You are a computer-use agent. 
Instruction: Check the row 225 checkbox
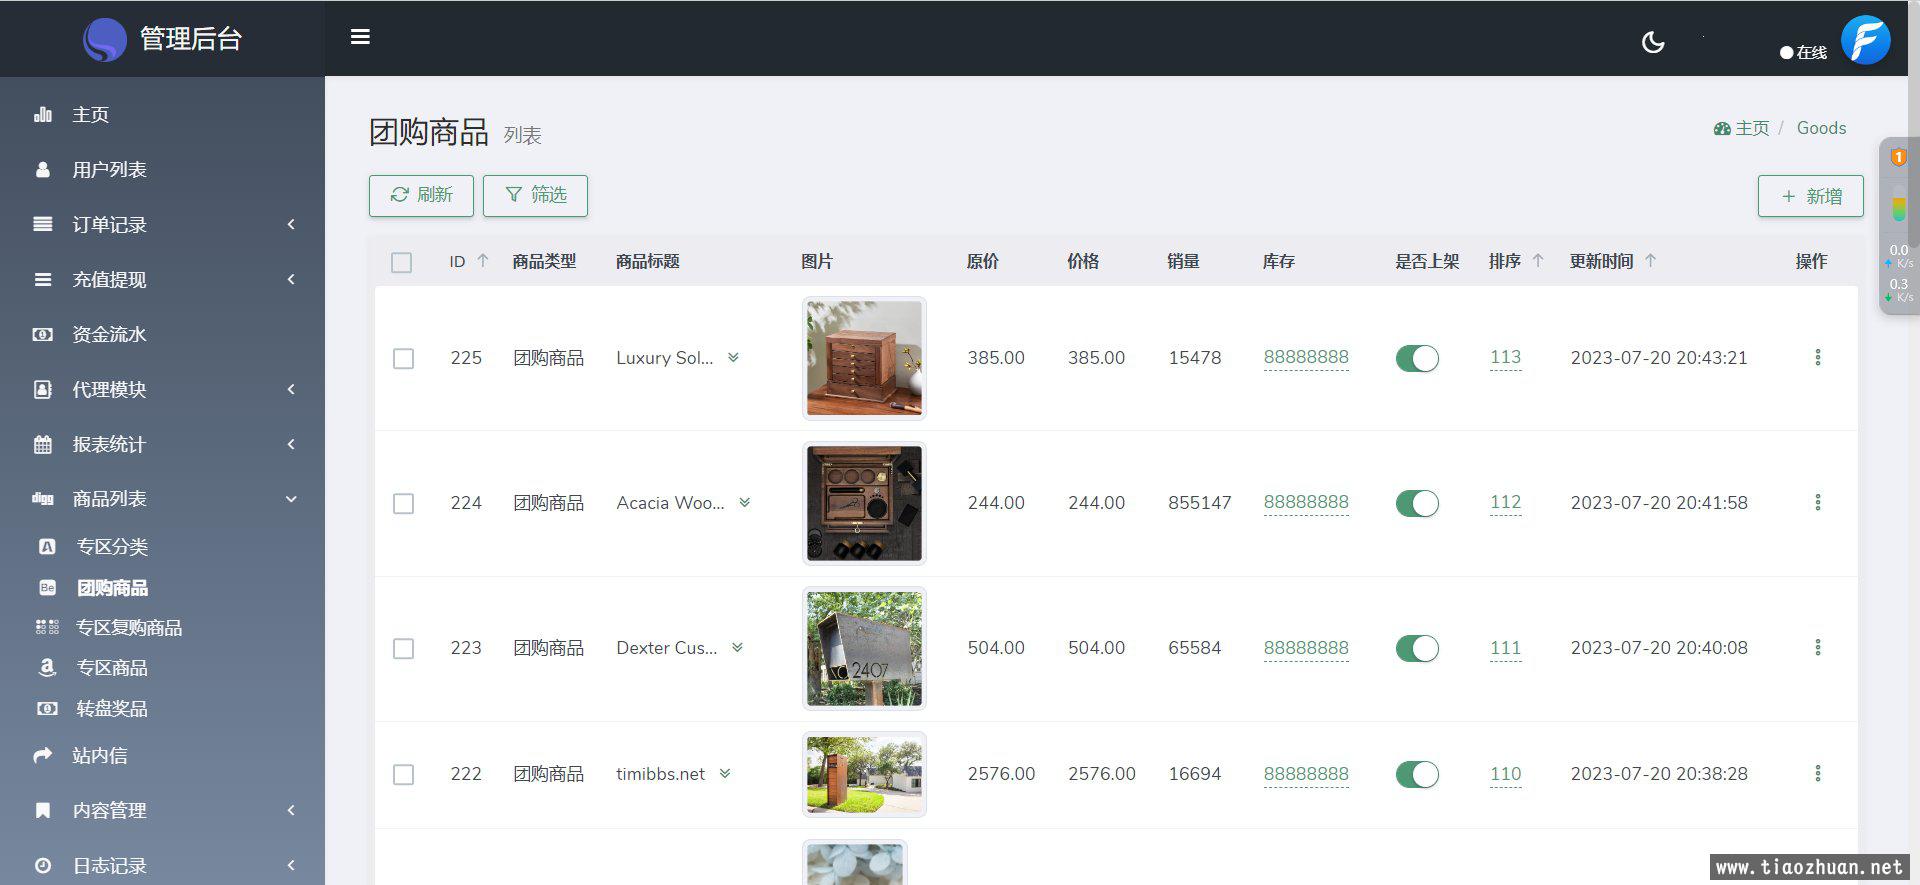(x=403, y=359)
